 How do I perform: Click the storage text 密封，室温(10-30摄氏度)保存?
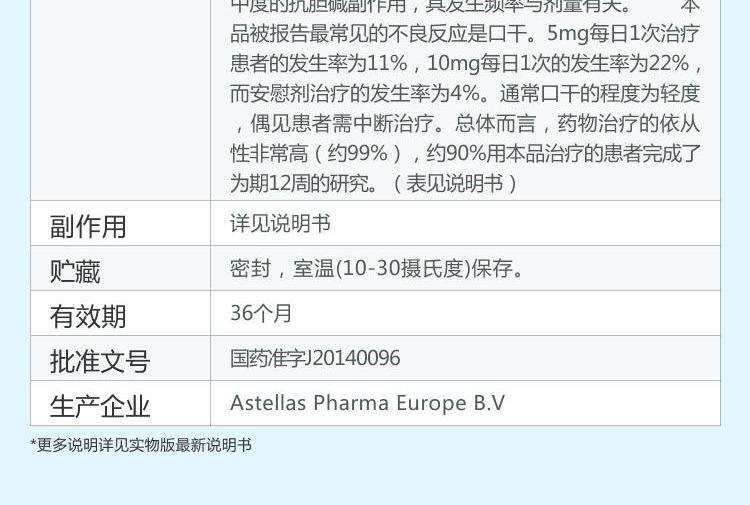tap(378, 269)
